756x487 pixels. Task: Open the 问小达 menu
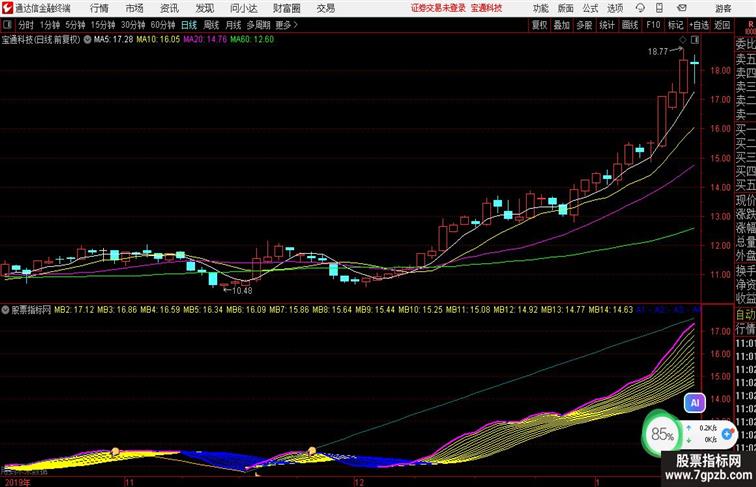point(243,8)
